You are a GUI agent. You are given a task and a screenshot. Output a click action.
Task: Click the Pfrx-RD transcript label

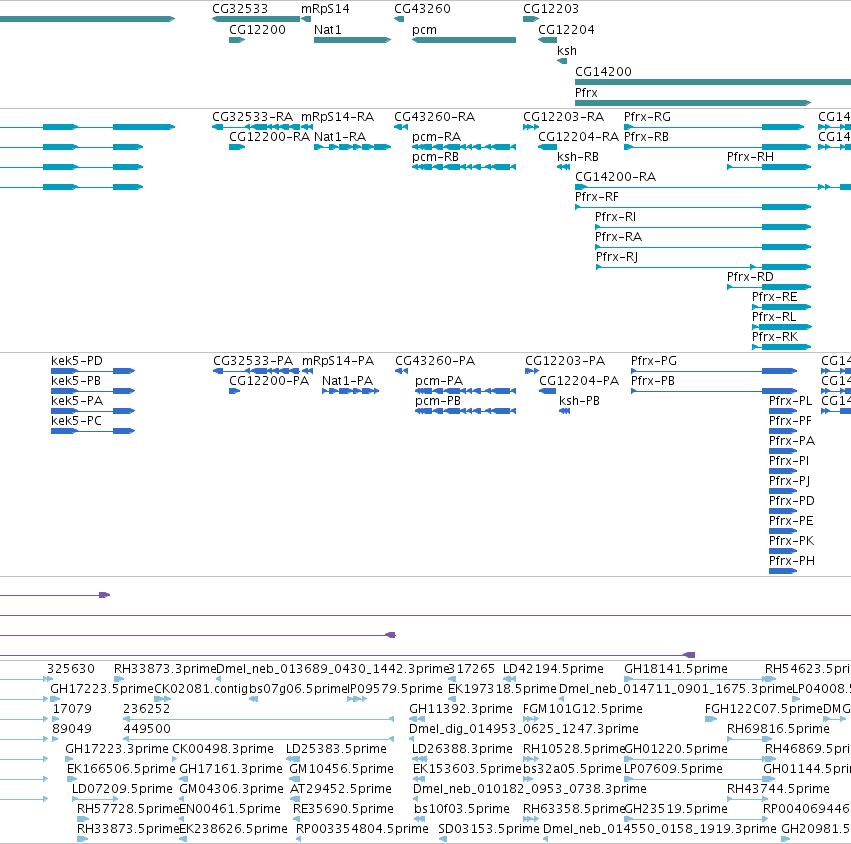tap(750, 277)
